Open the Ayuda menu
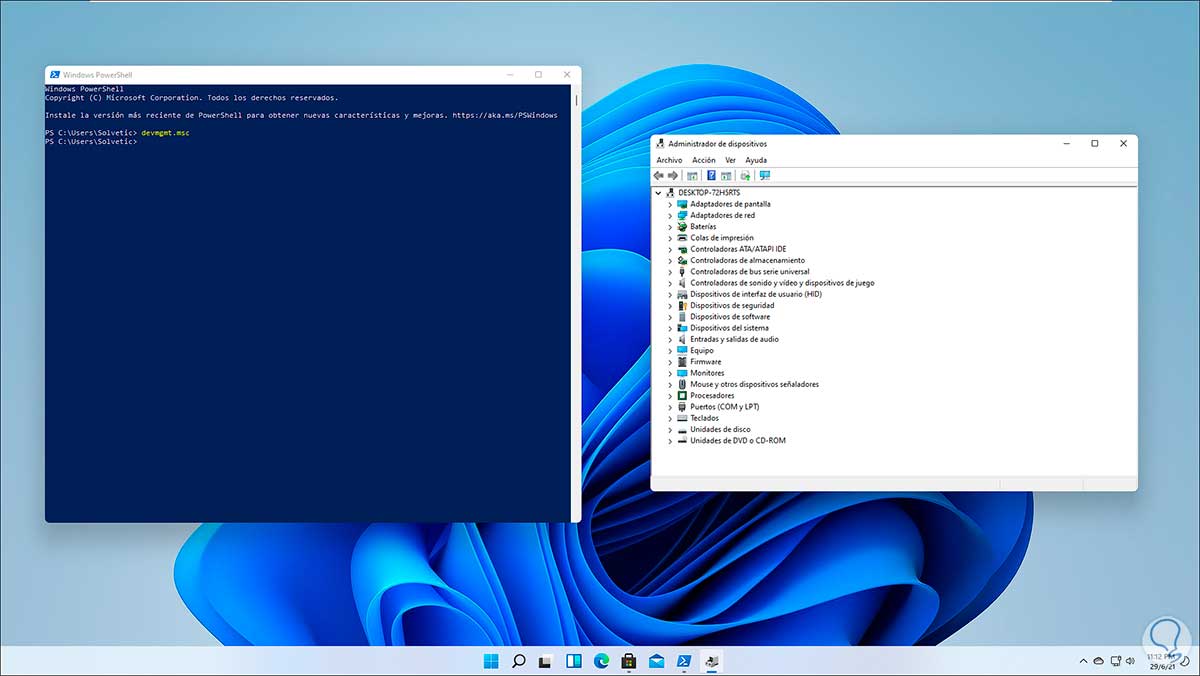The height and width of the screenshot is (676, 1200). coord(756,160)
